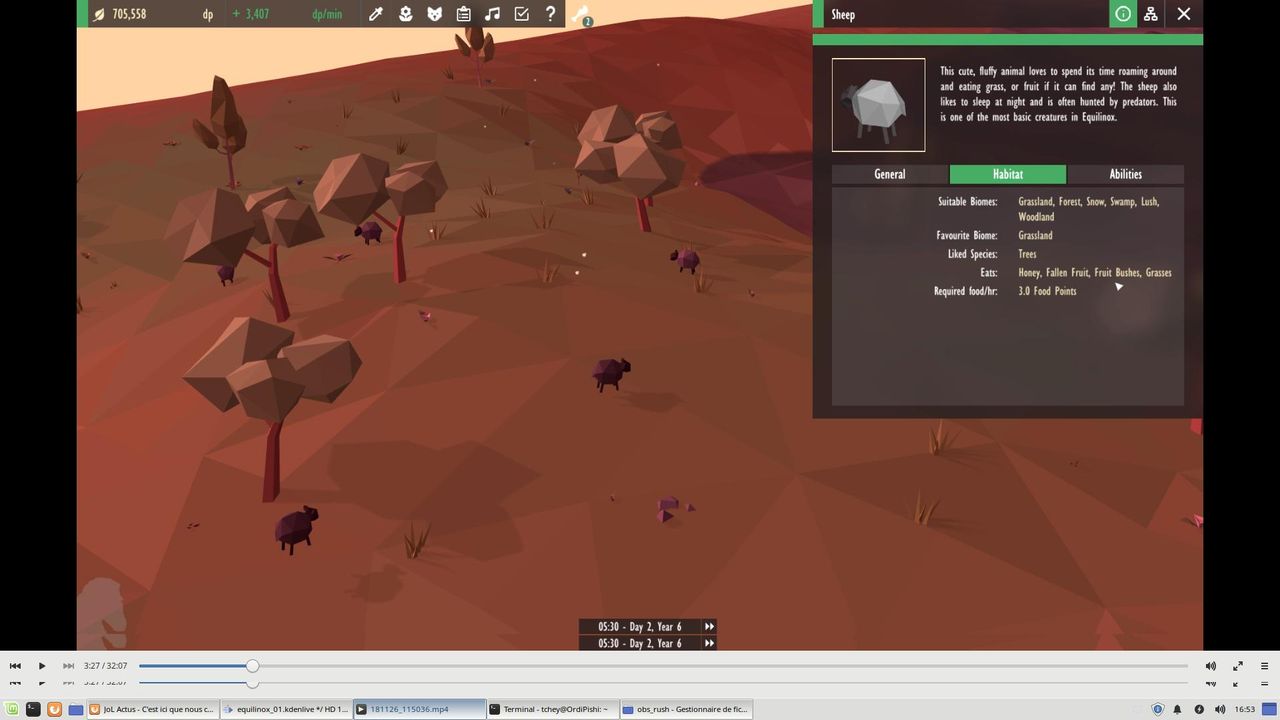Click the upper "05:30 - Day 2, Year 6" clock
1280x720 pixels.
[640, 627]
